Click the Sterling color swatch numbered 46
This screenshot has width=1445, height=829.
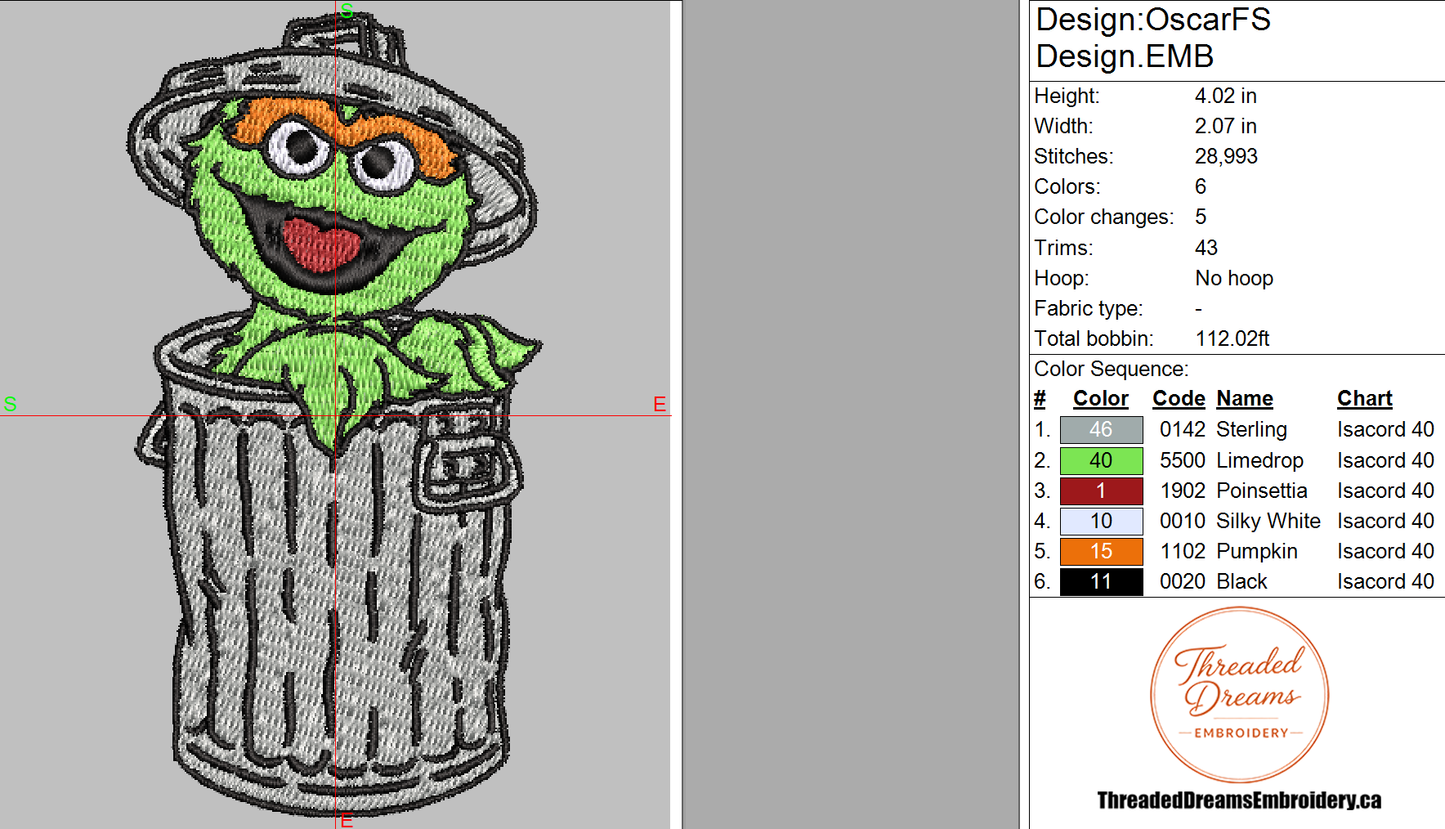1101,430
